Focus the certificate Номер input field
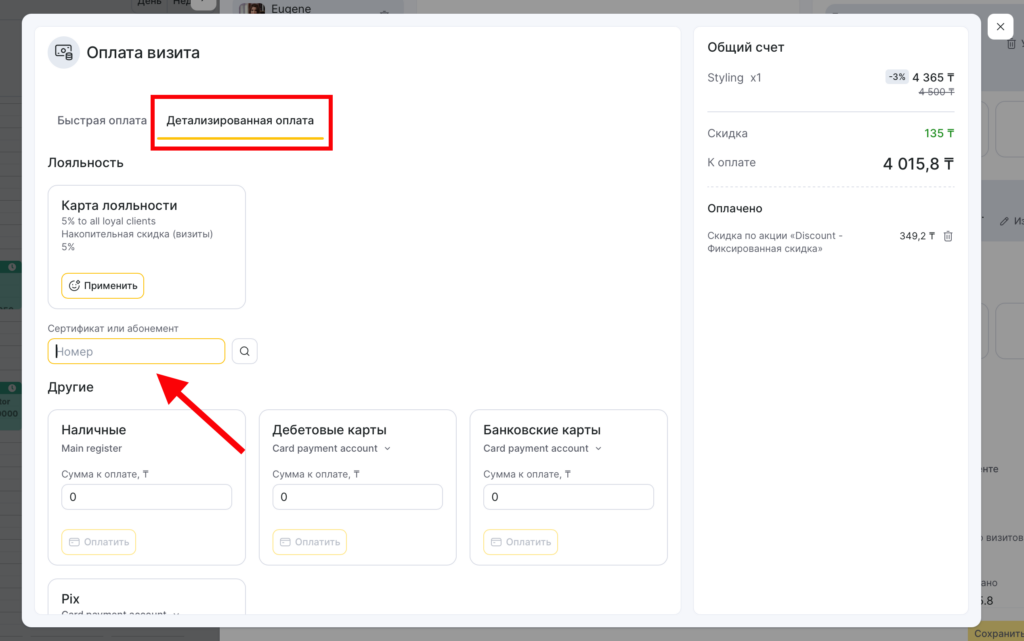The height and width of the screenshot is (641, 1024). pos(136,351)
